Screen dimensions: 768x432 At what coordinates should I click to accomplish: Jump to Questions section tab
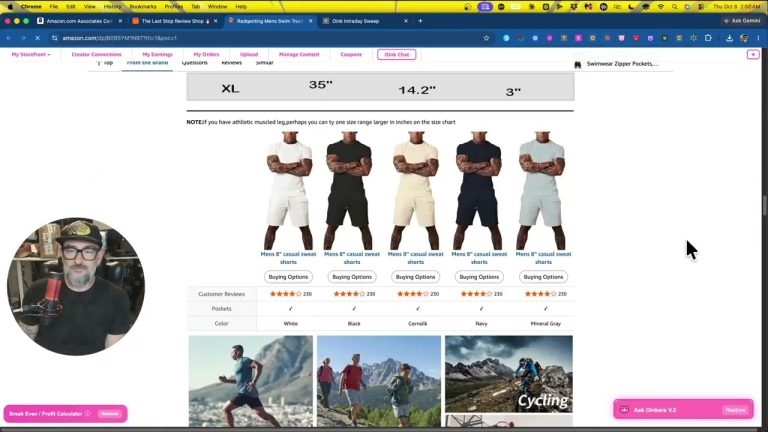tap(194, 63)
